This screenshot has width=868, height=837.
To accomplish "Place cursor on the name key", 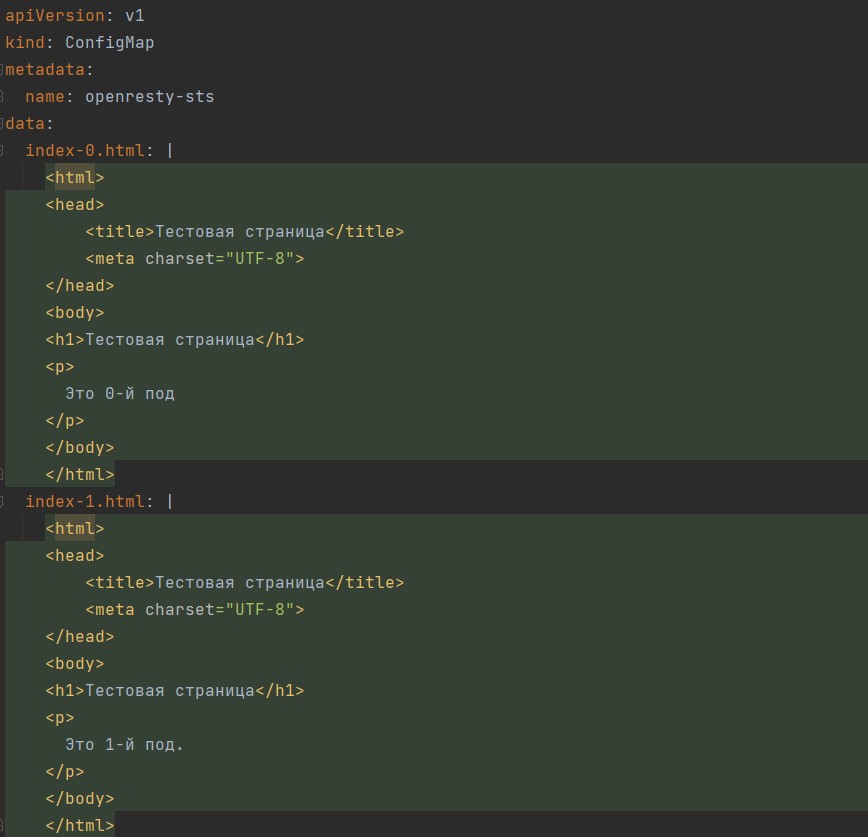I will tap(45, 97).
